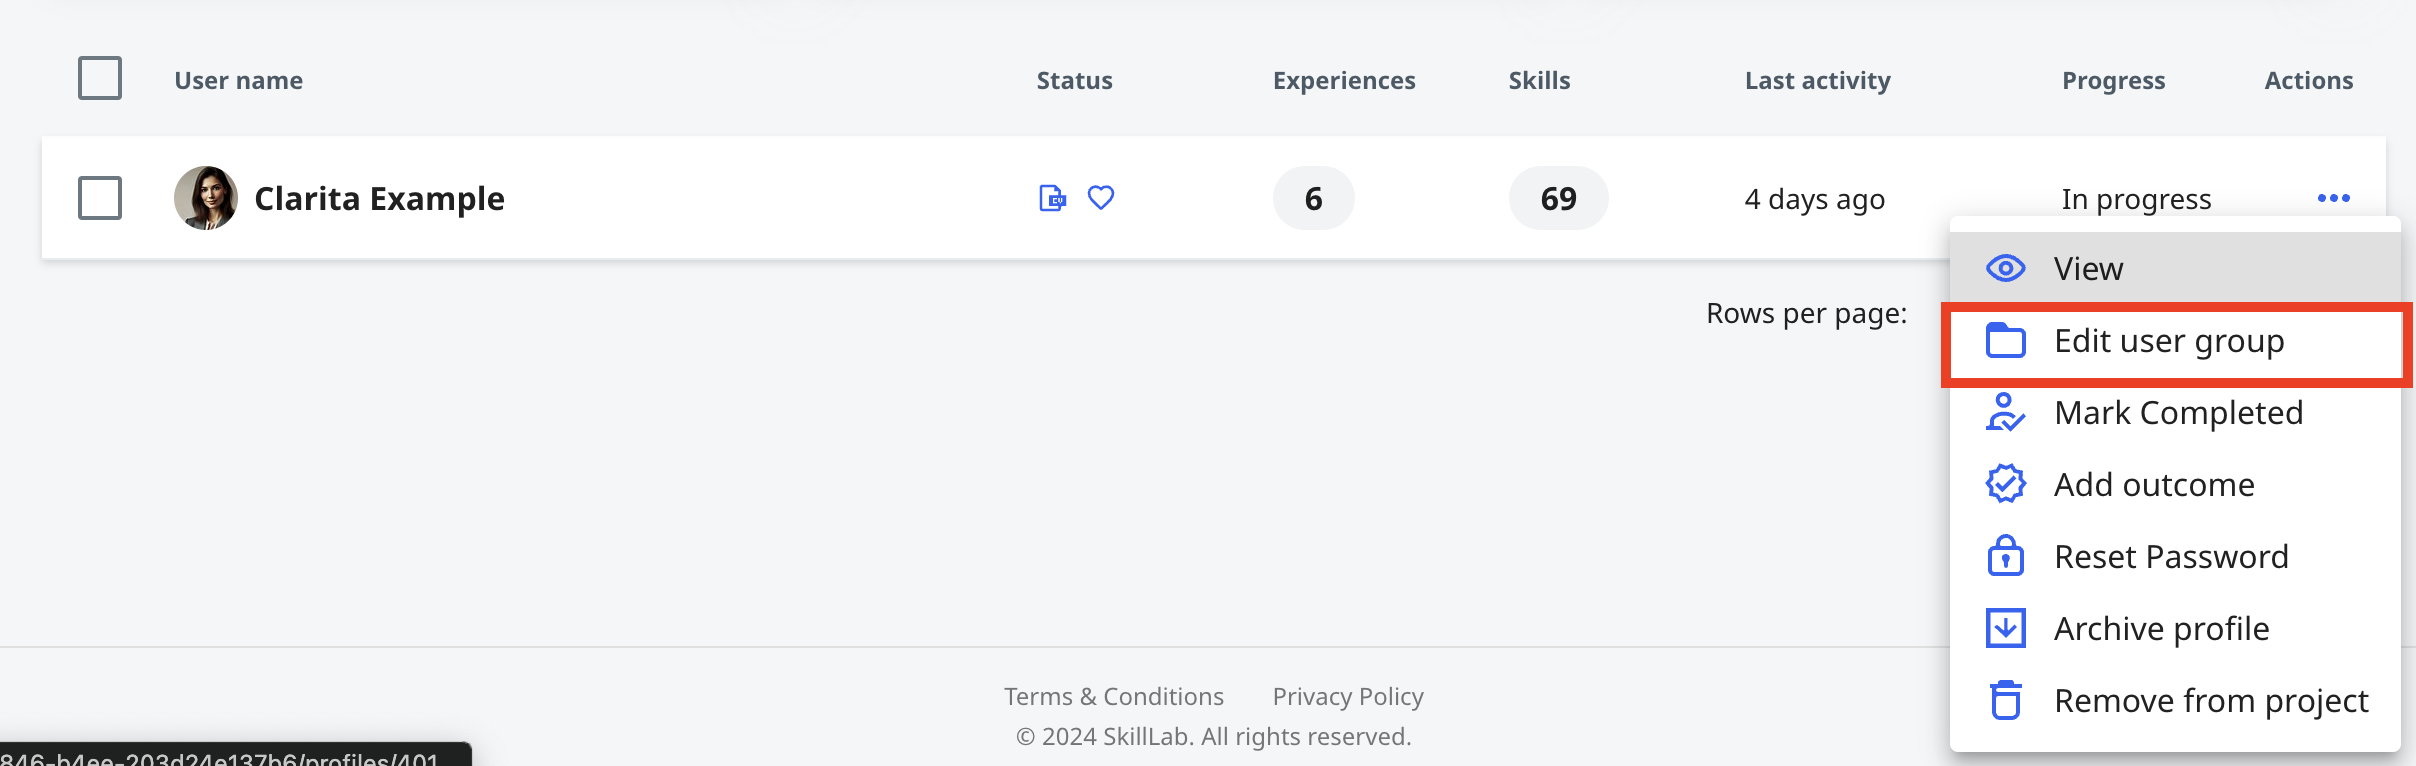The image size is (2416, 766).
Task: Choose Mark Completed in the context menu
Action: click(x=2176, y=413)
